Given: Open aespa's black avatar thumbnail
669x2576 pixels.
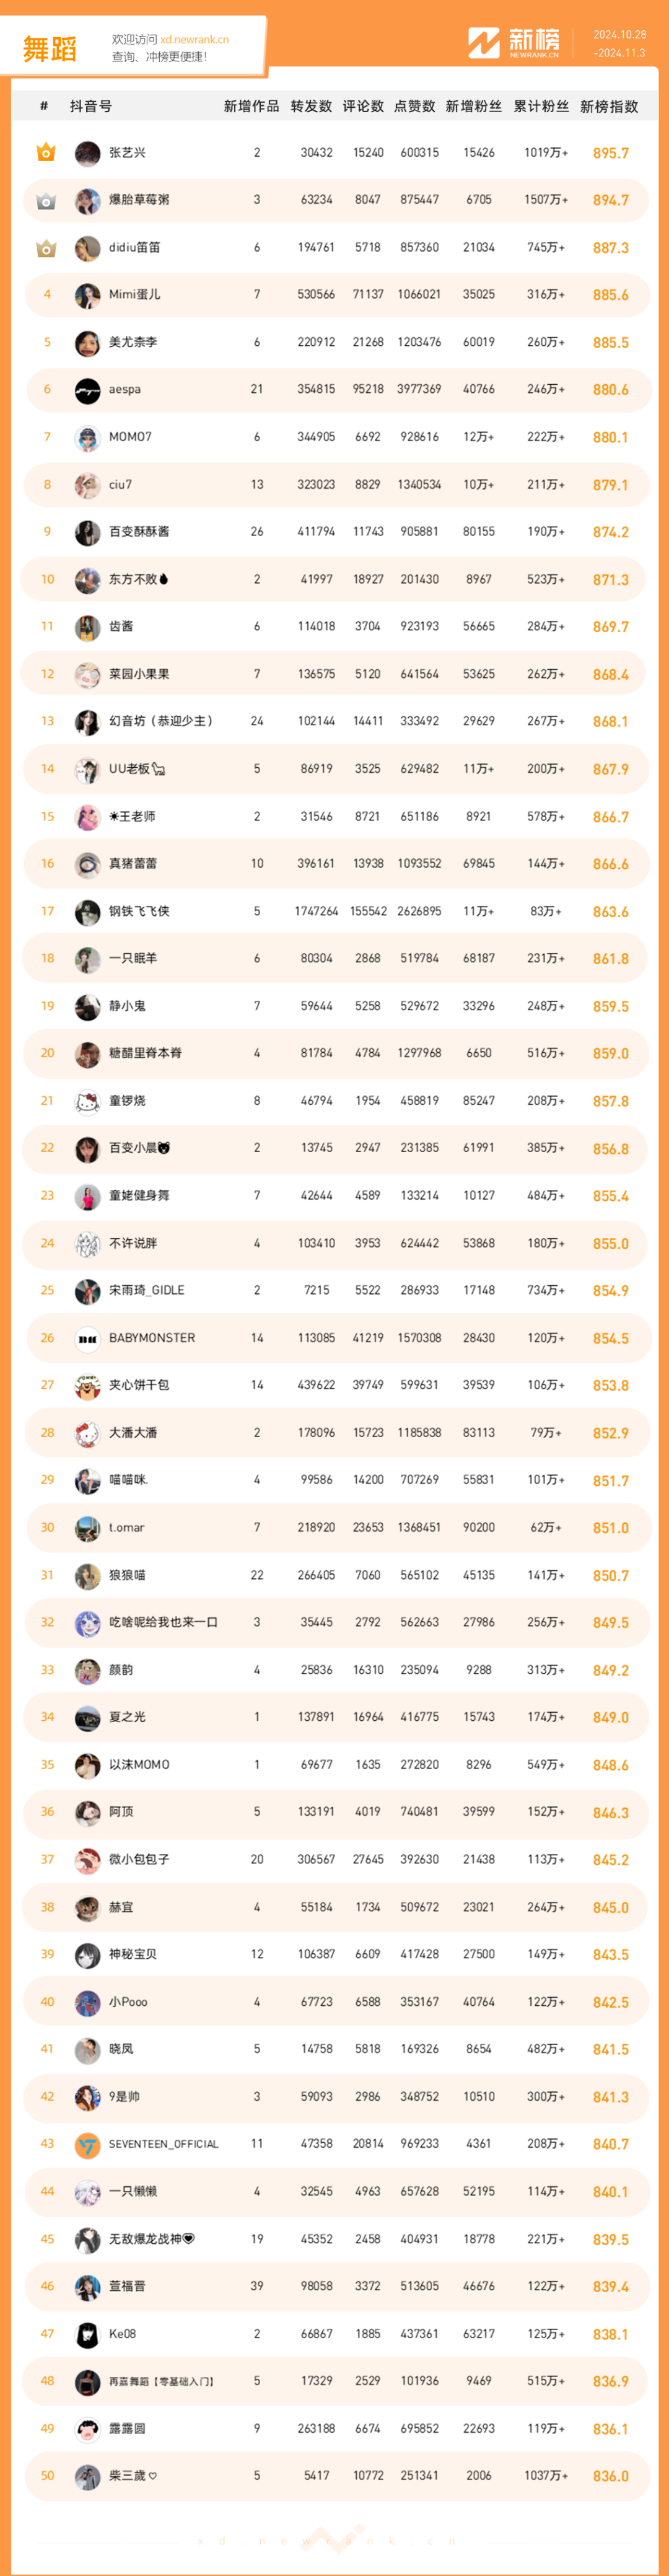Looking at the screenshot, I should 87,391.
